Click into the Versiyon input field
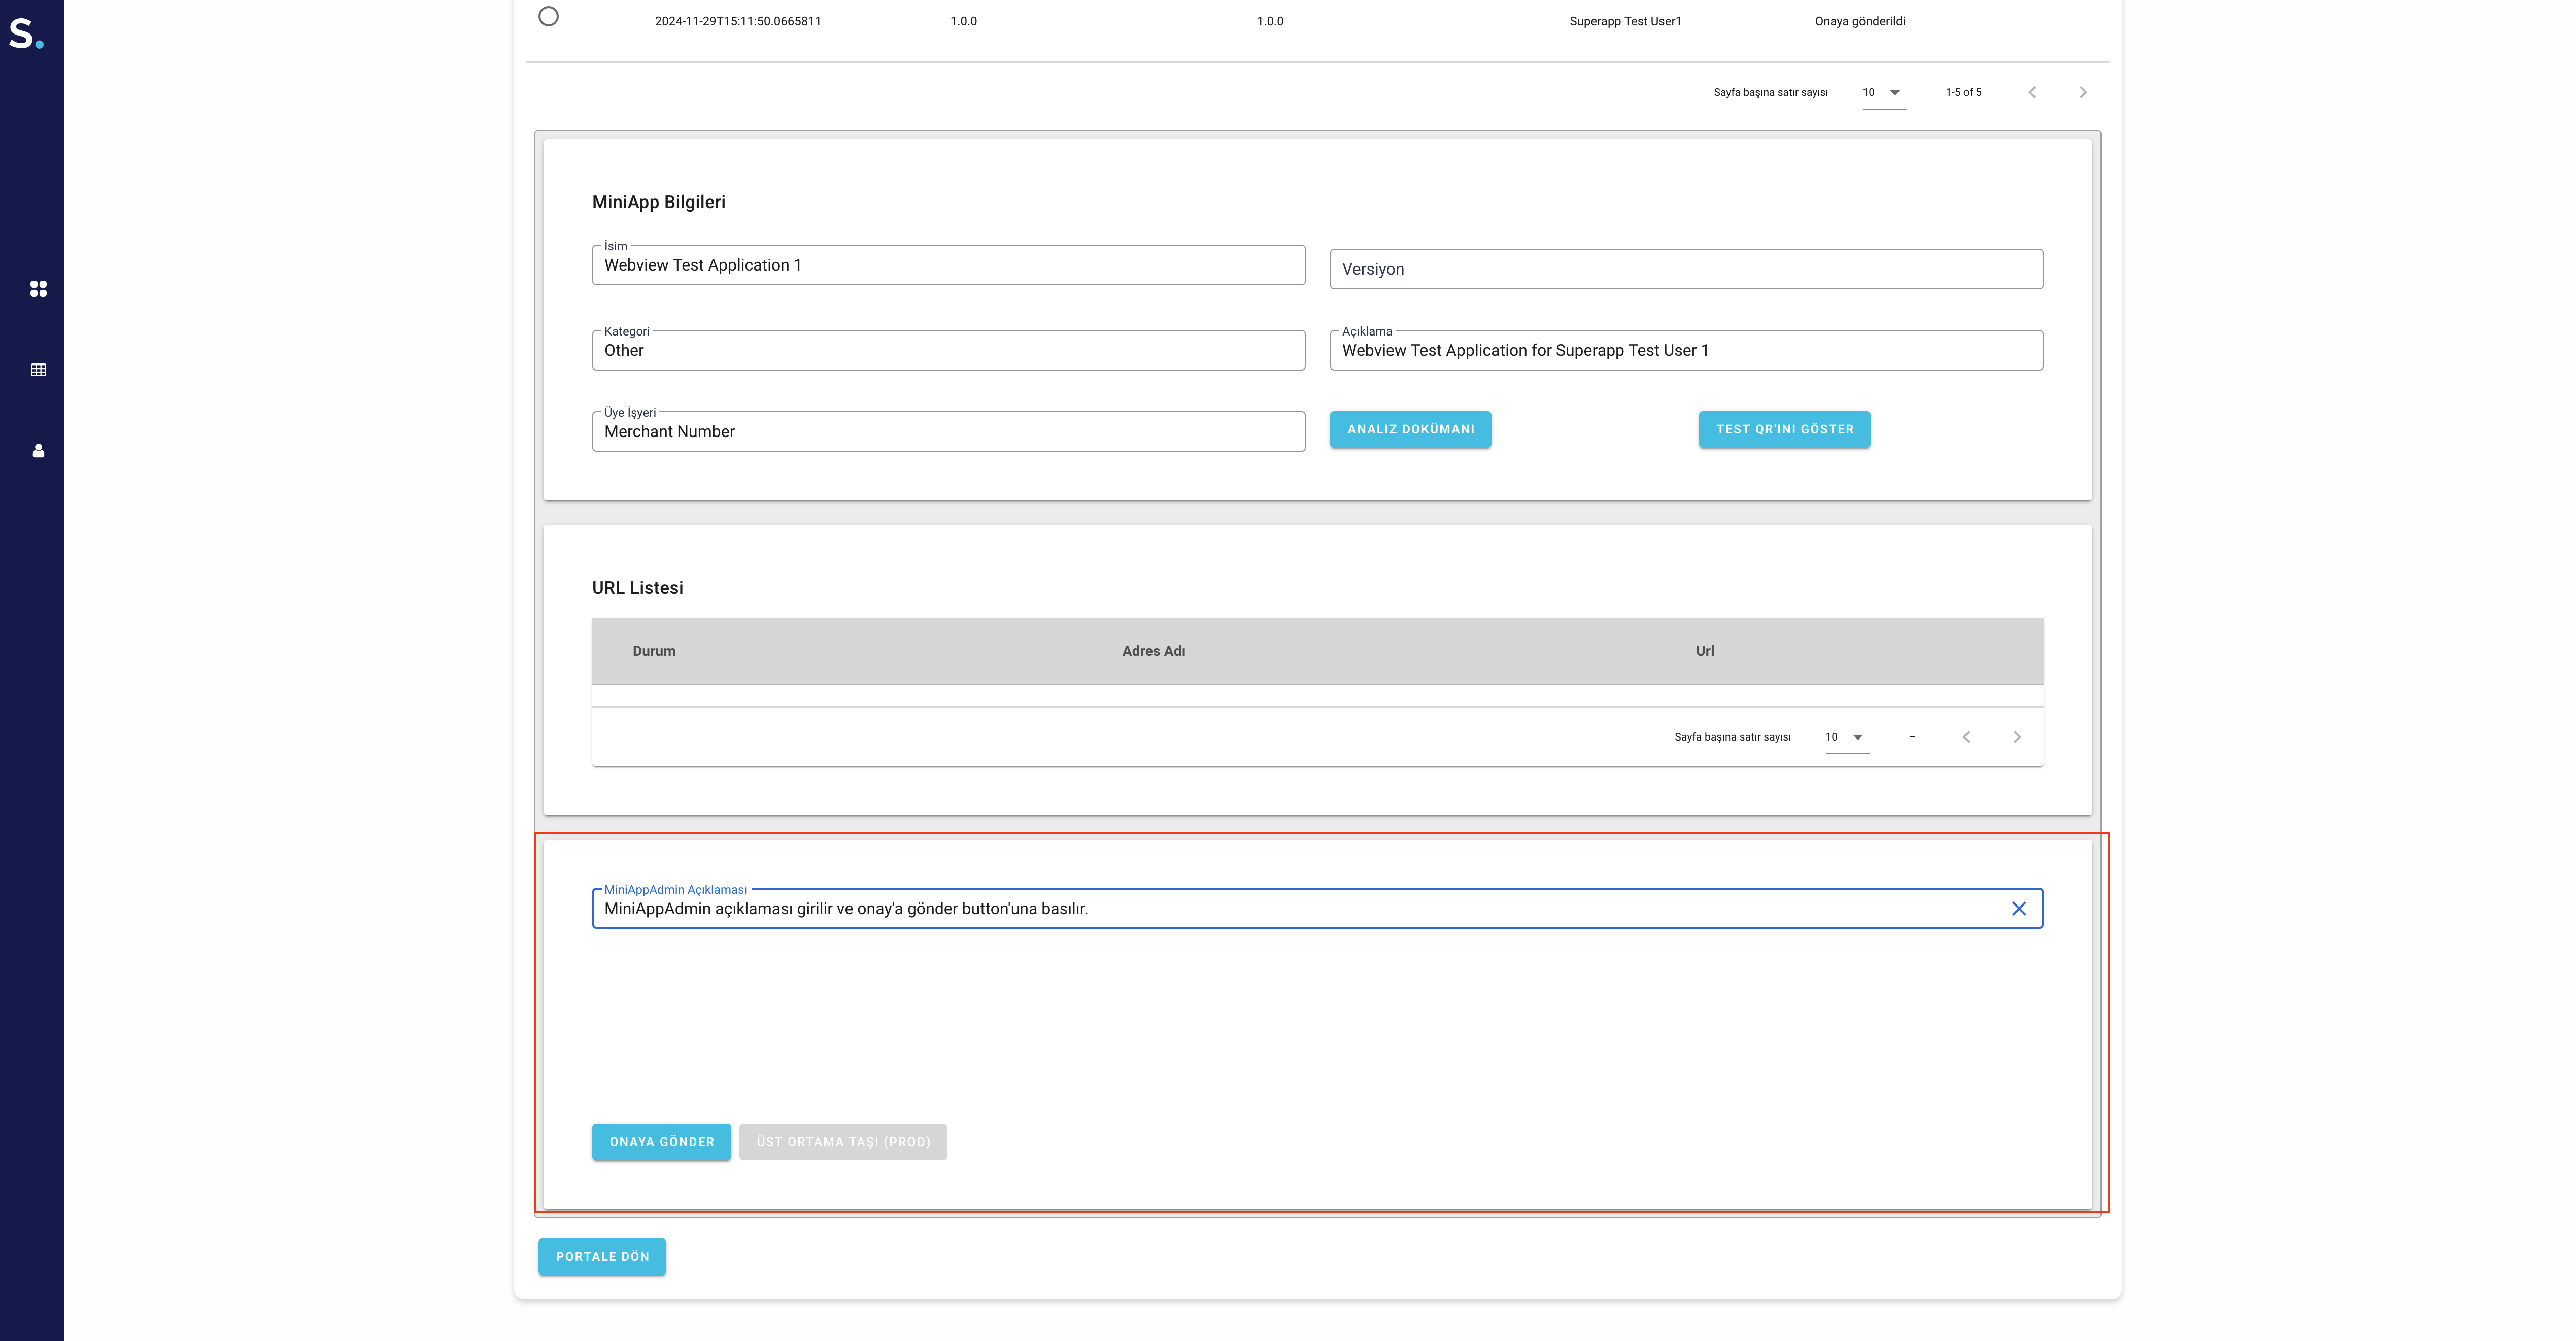Viewport: 2576px width, 1341px height. pos(1685,269)
